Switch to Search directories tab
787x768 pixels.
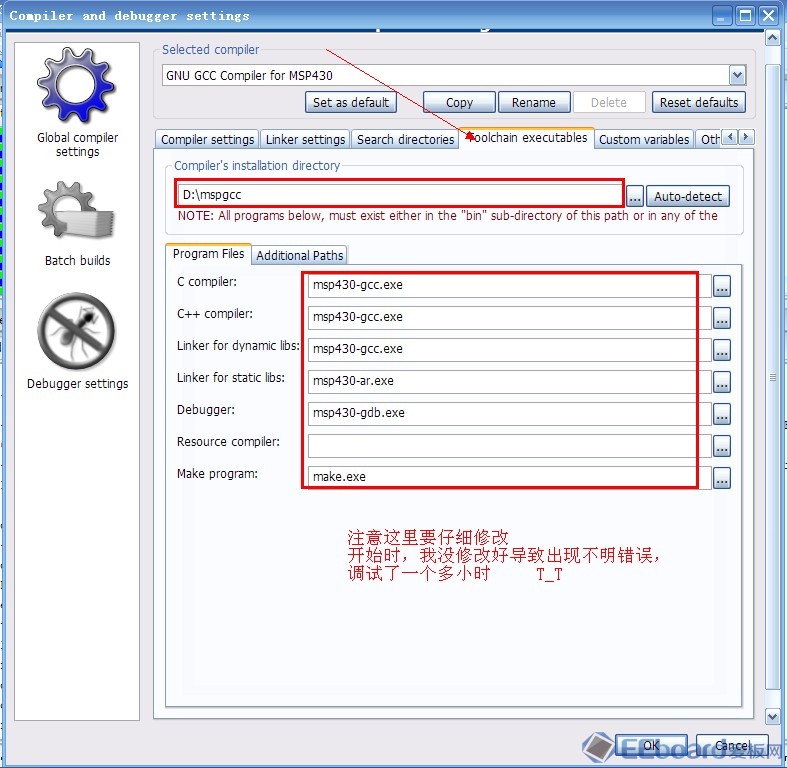pos(405,139)
